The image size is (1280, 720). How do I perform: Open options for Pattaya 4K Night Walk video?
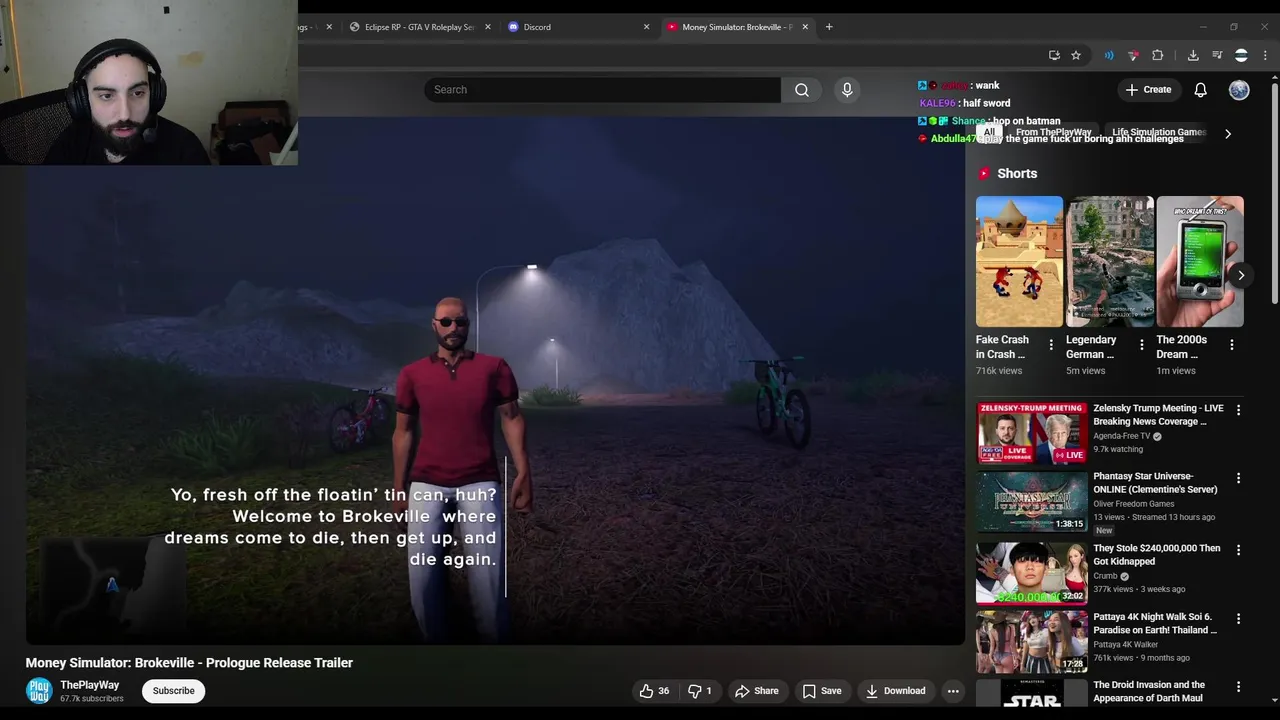click(x=1238, y=619)
